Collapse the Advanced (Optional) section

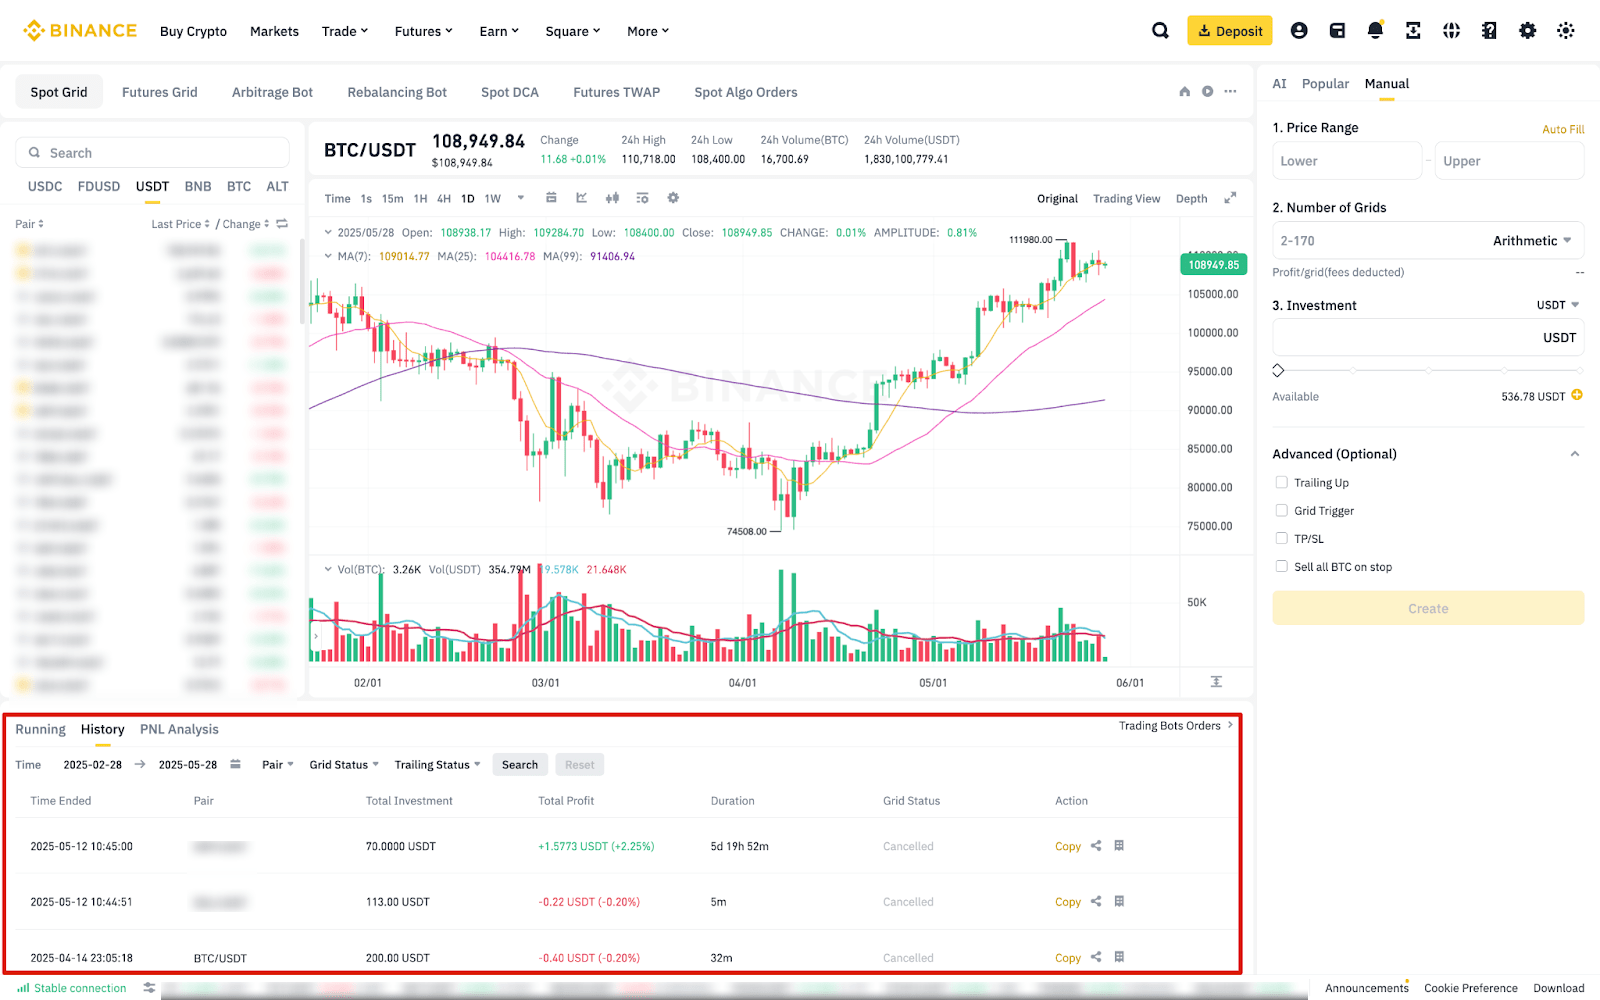point(1575,454)
